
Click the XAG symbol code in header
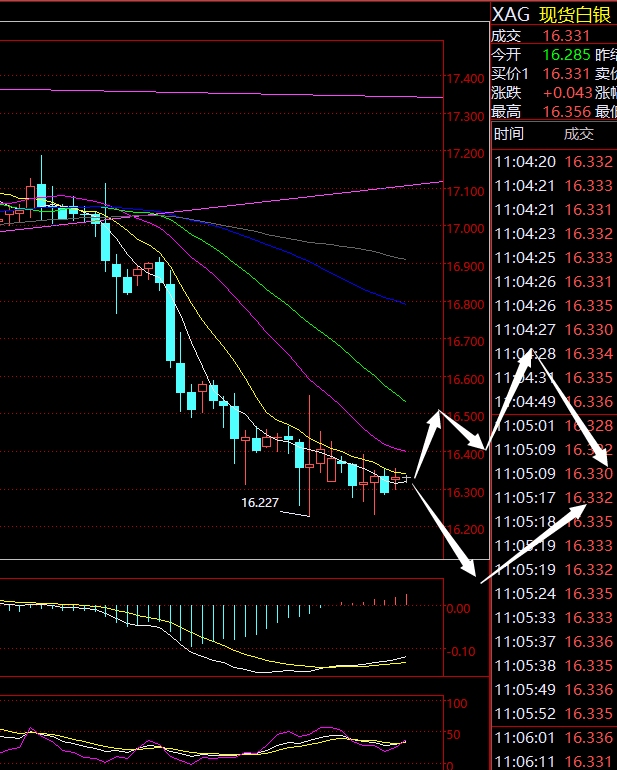pos(510,14)
